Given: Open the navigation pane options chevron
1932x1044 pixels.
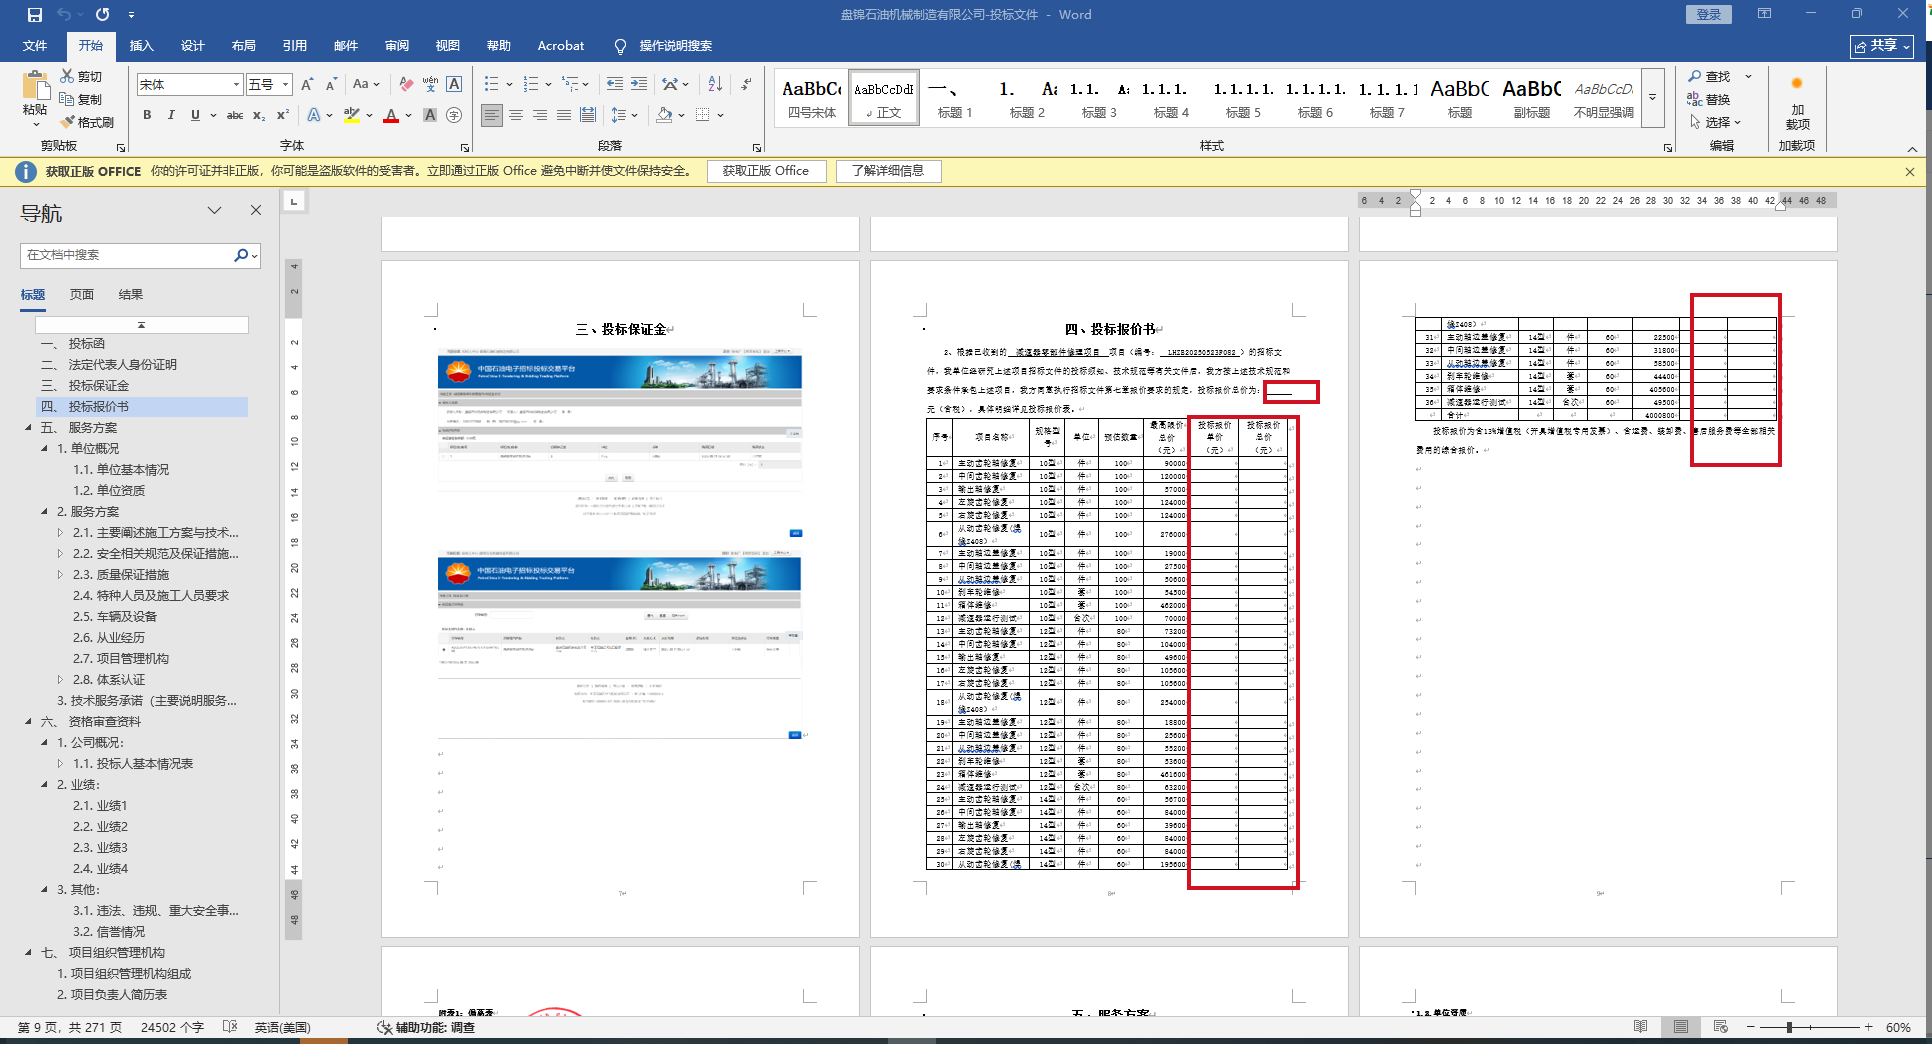Looking at the screenshot, I should (214, 210).
